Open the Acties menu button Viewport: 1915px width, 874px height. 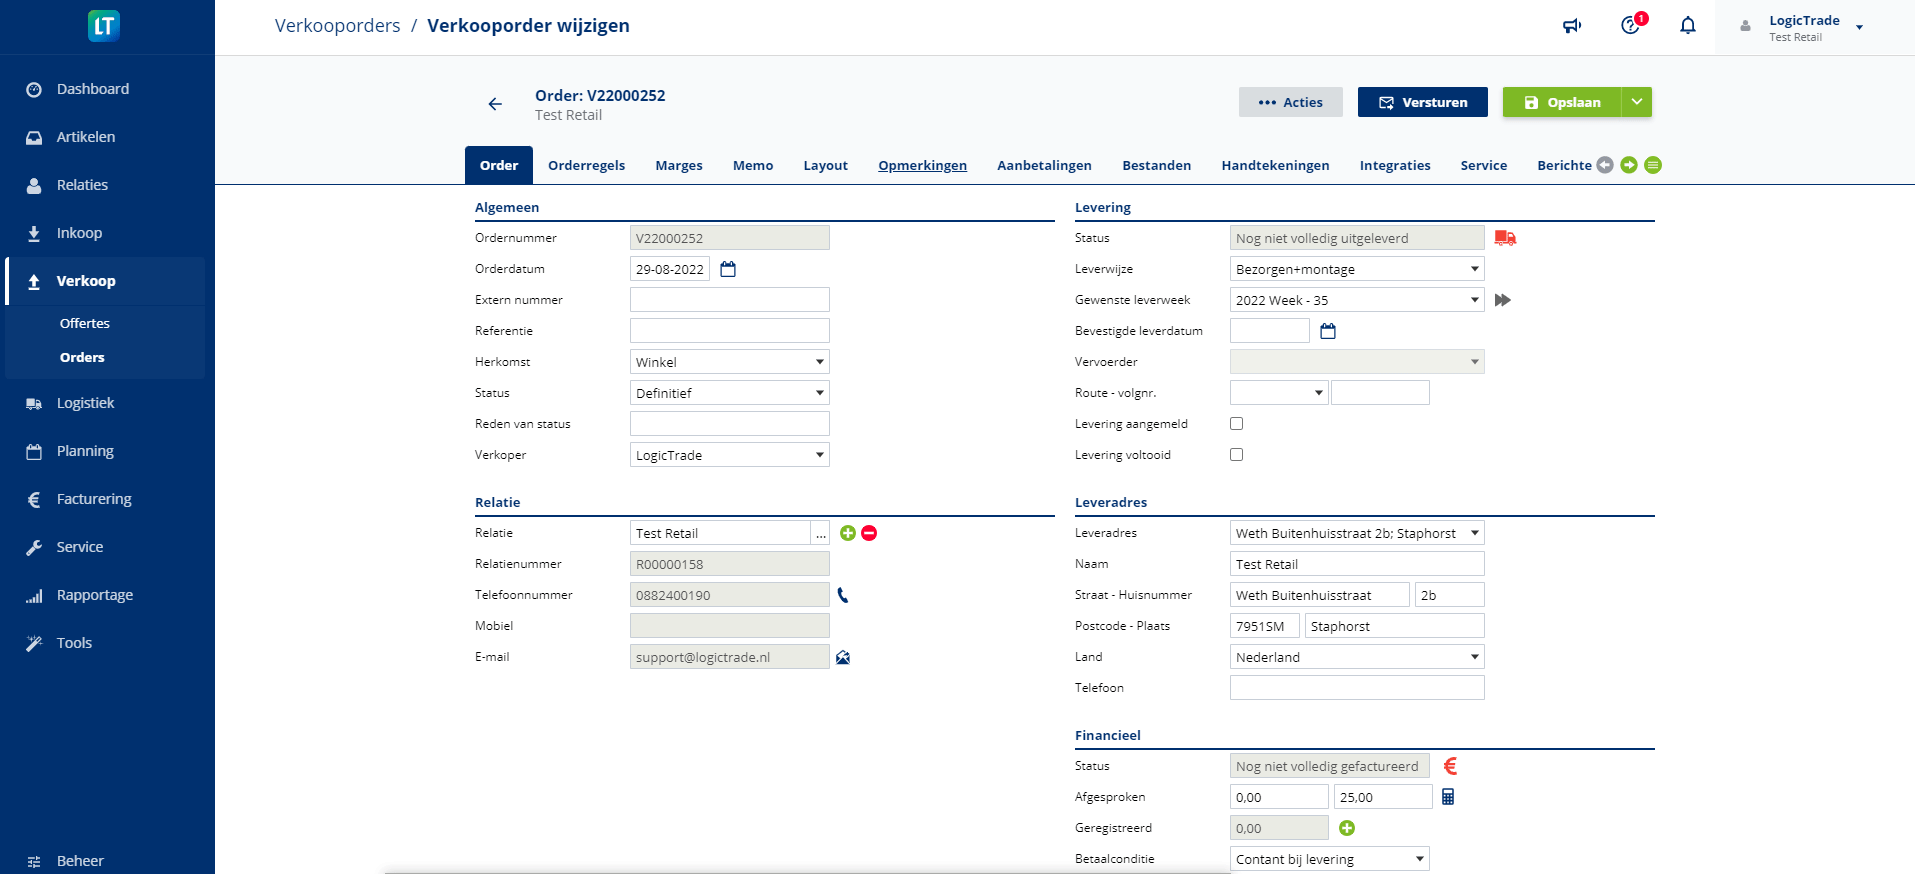(x=1290, y=102)
